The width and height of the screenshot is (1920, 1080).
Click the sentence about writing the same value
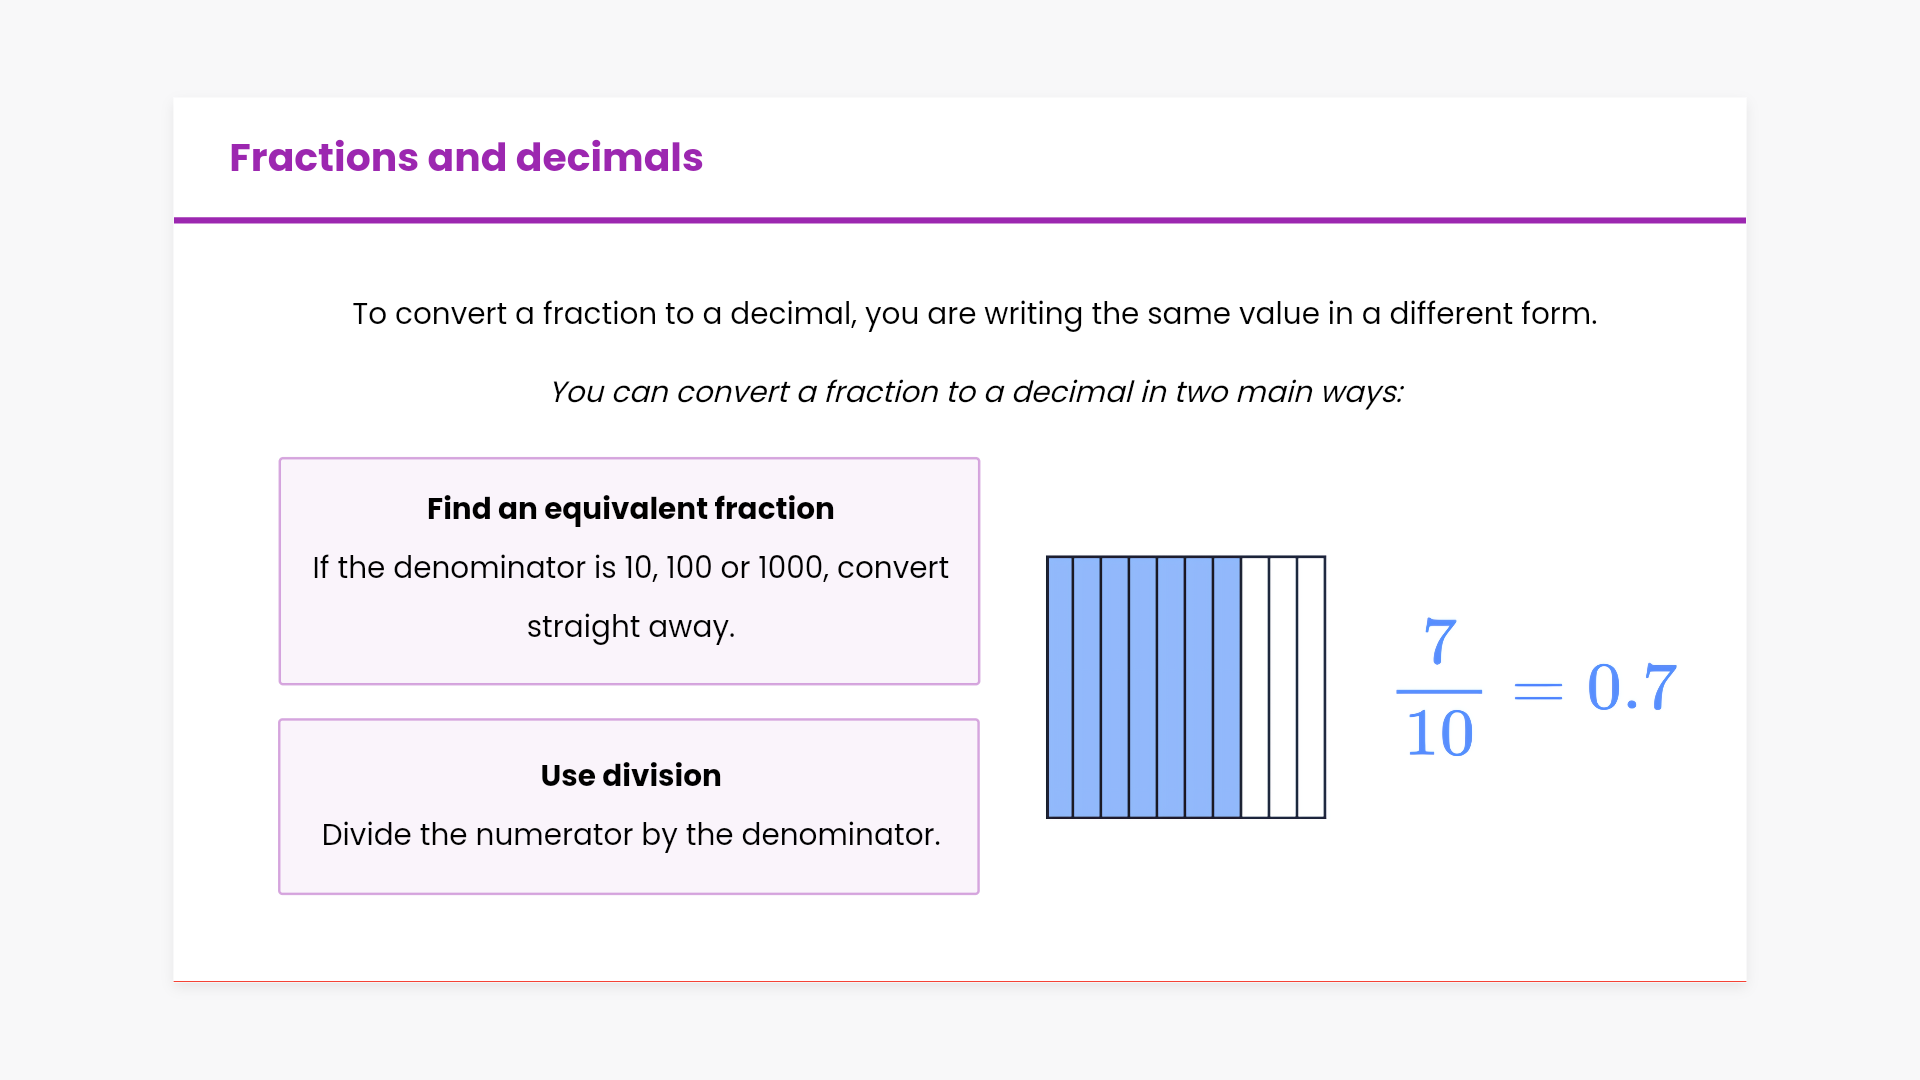click(x=974, y=314)
